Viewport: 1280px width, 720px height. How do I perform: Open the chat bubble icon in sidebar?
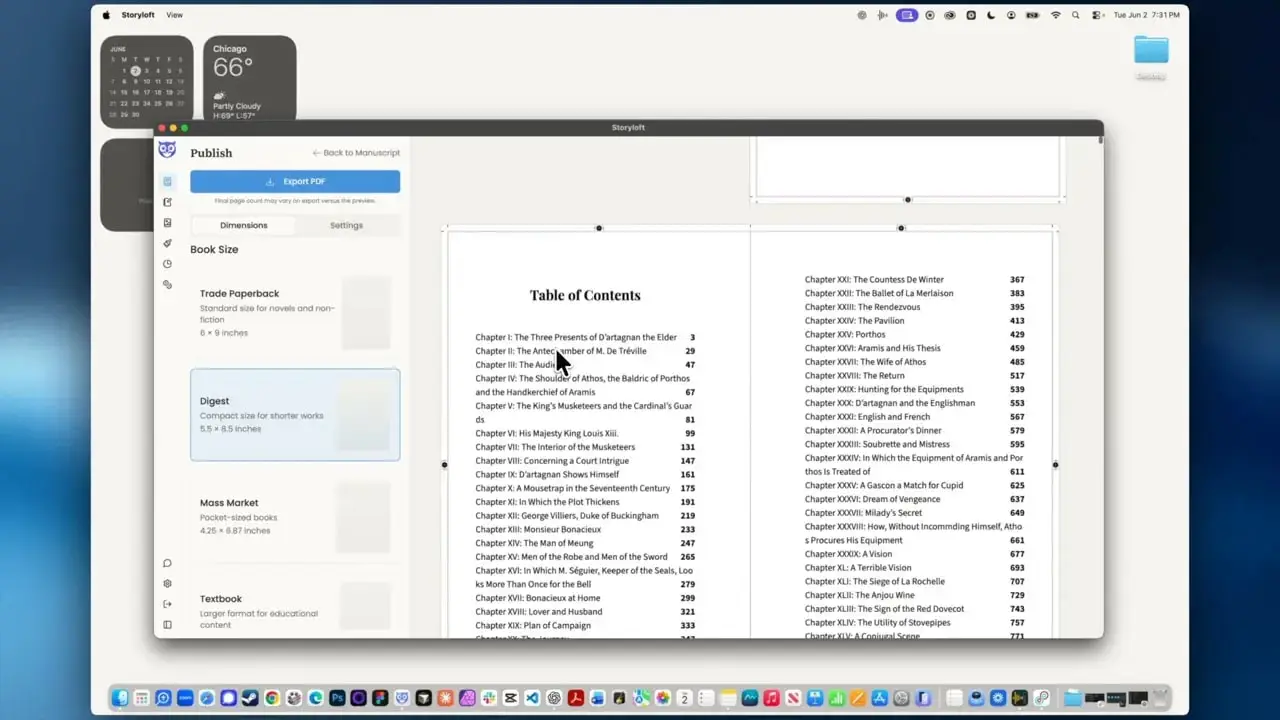coord(167,563)
